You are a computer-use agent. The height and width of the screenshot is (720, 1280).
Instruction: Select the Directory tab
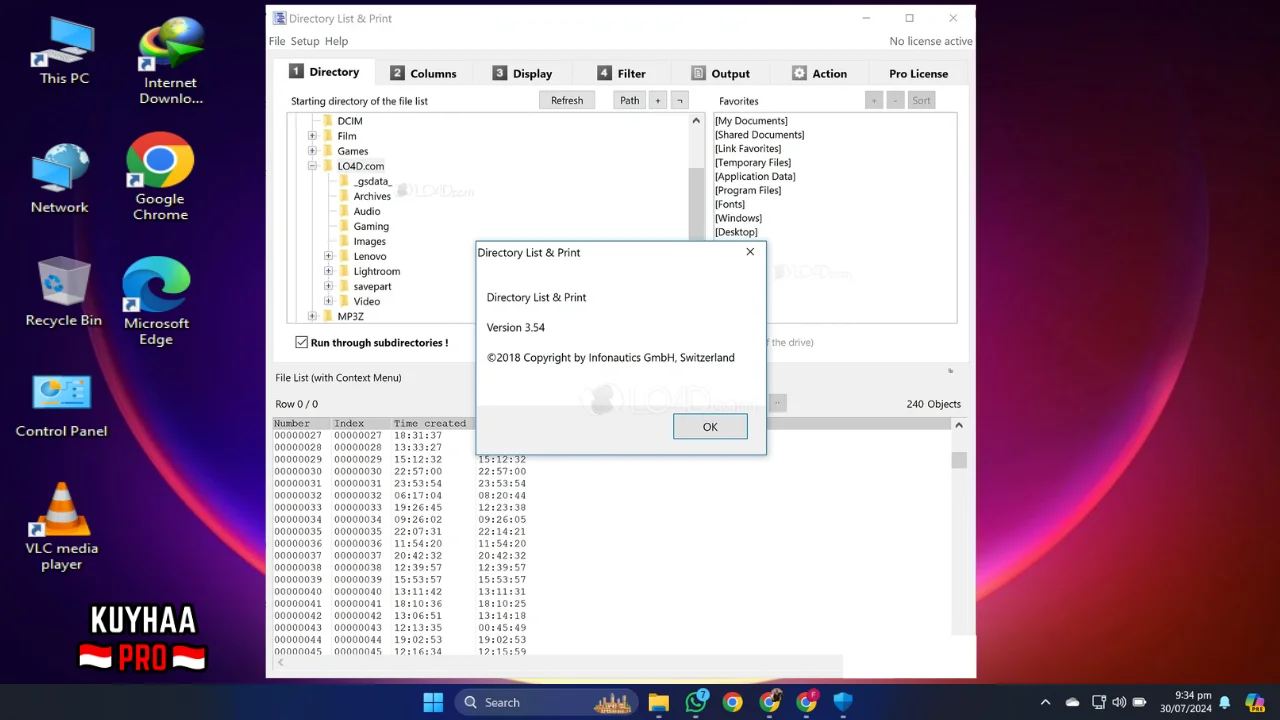pyautogui.click(x=324, y=72)
